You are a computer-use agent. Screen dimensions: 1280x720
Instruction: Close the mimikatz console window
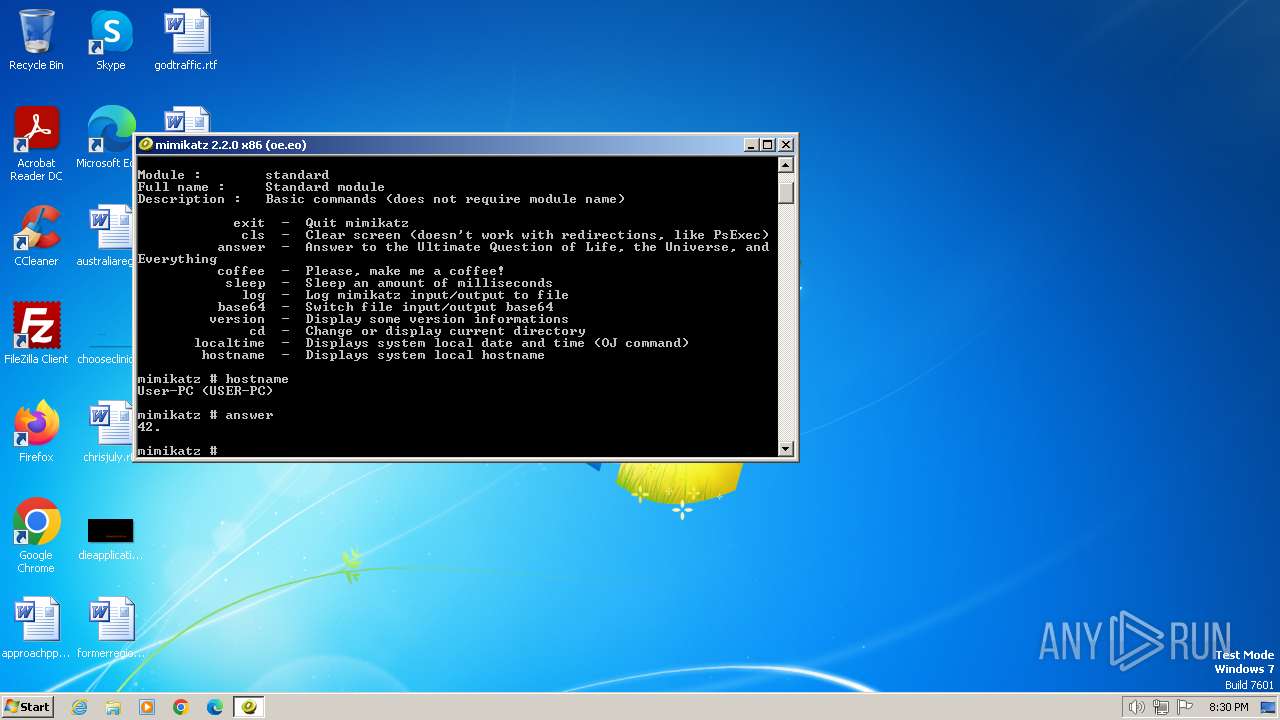point(786,145)
